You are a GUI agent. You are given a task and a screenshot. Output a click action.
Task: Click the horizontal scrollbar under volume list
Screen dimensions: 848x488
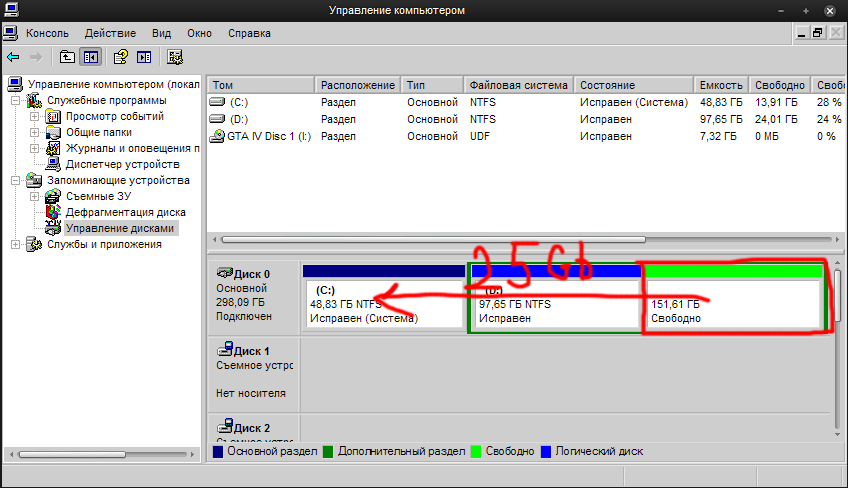520,240
